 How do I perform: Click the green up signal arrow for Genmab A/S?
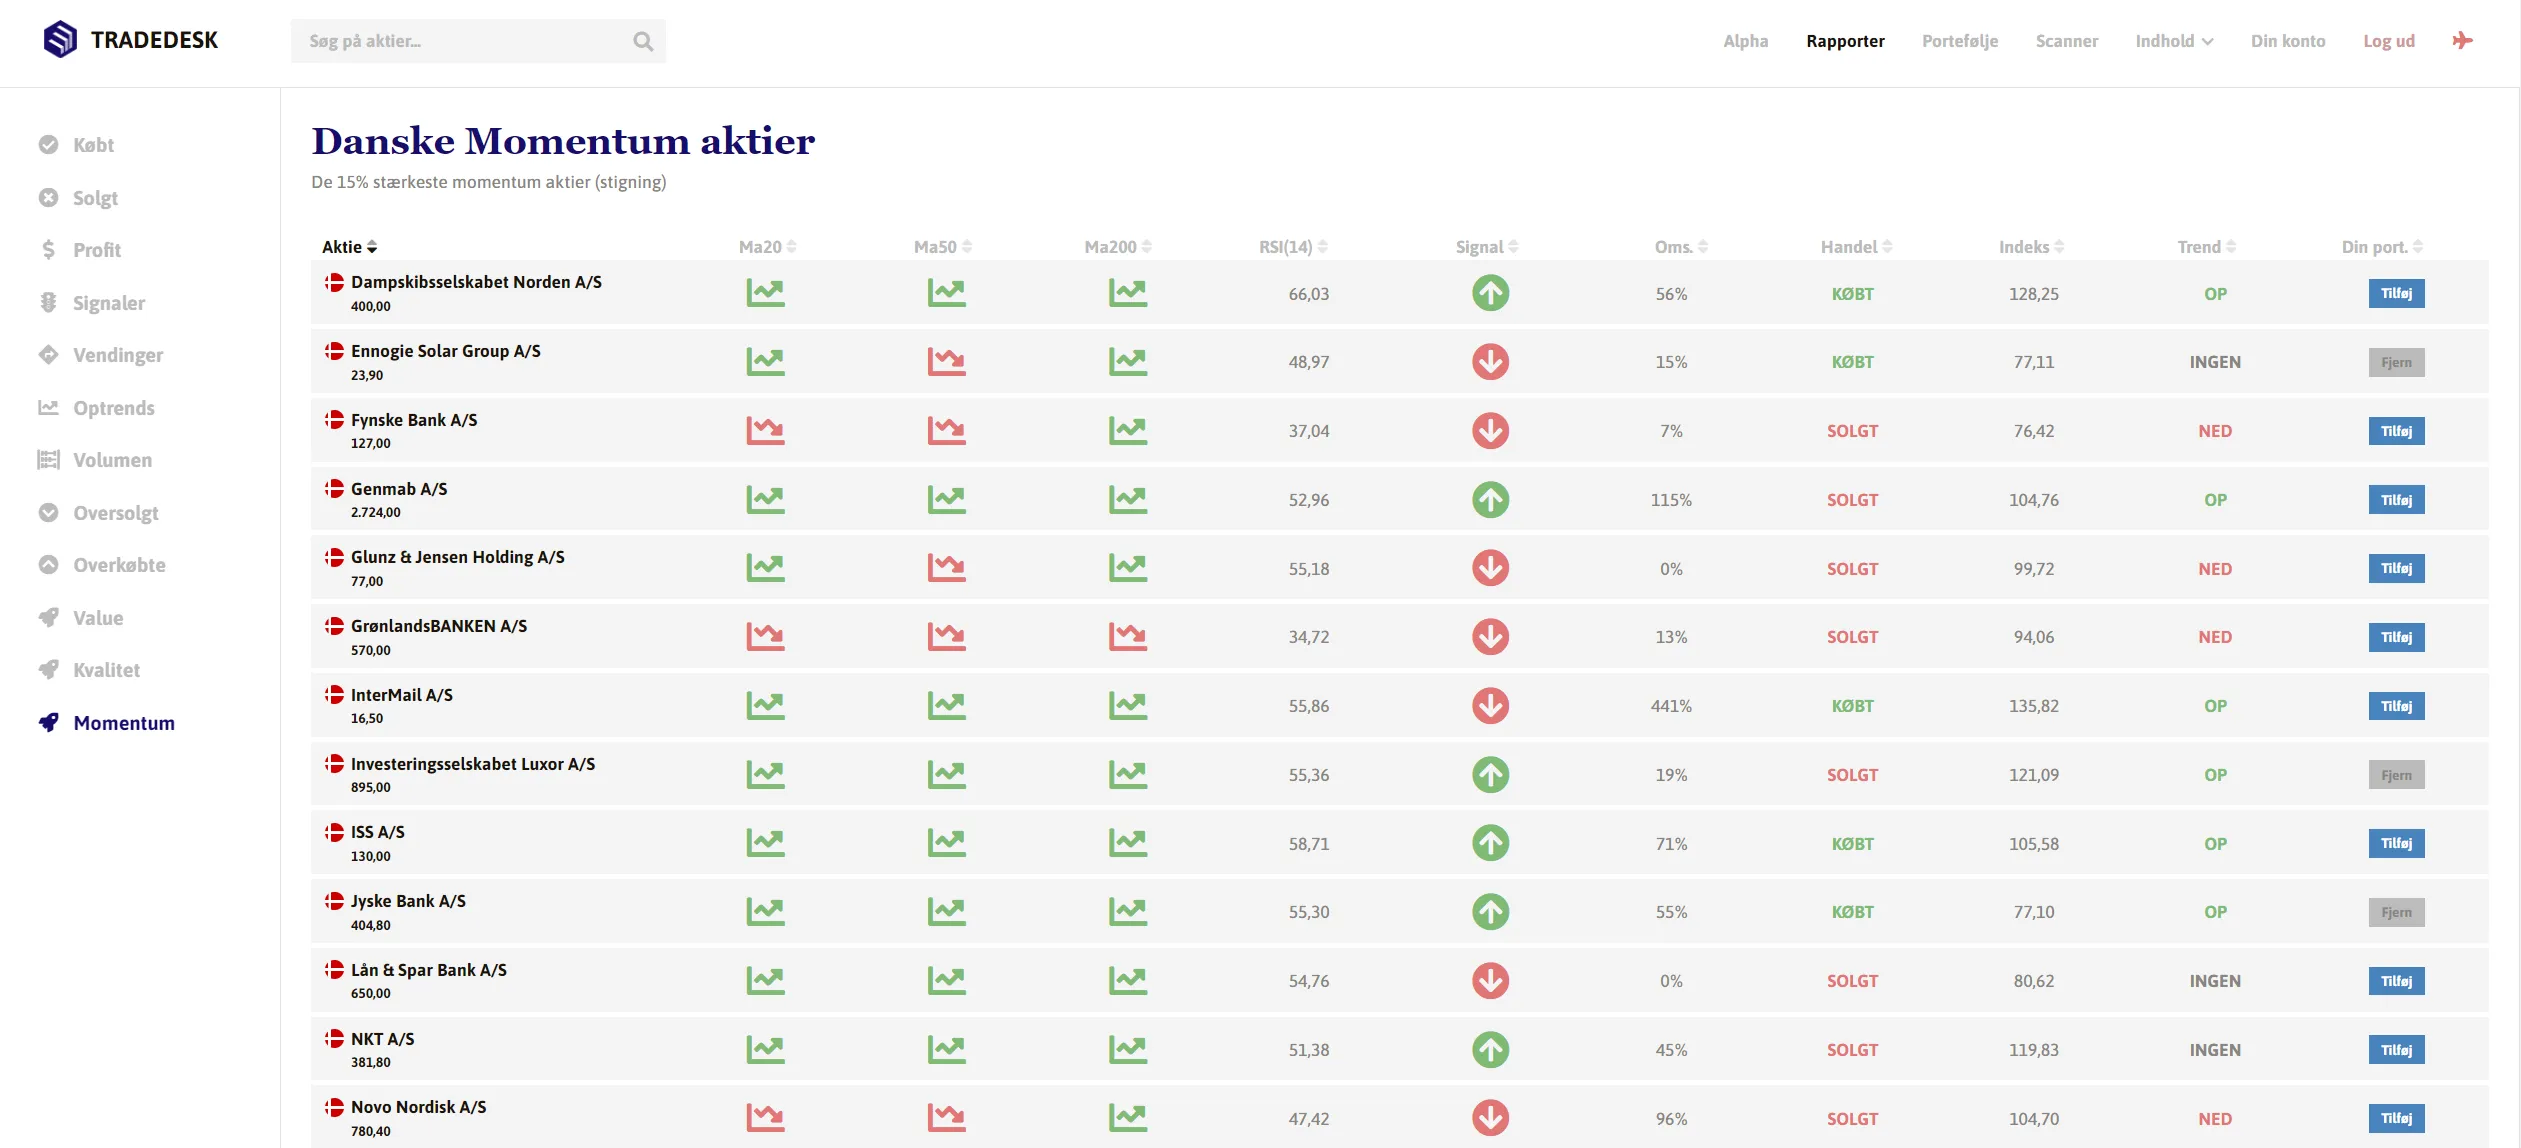pos(1490,500)
